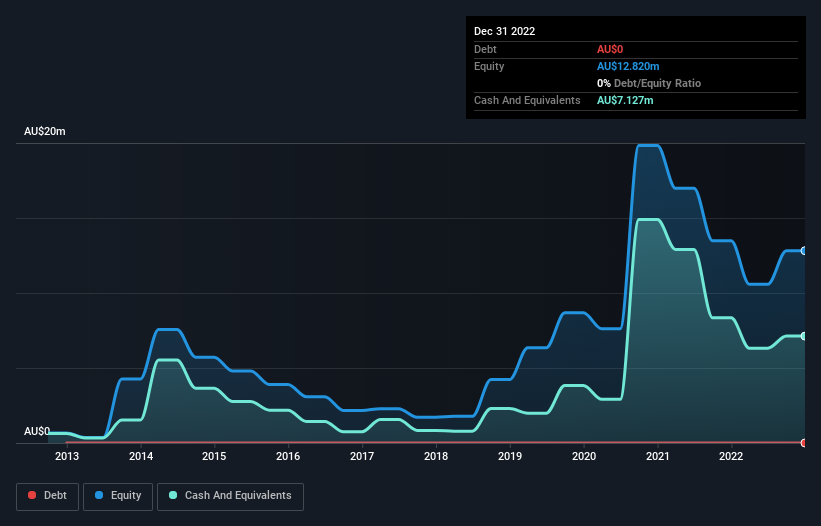821x526 pixels.
Task: Click the 2020 x-axis label
Action: click(584, 456)
